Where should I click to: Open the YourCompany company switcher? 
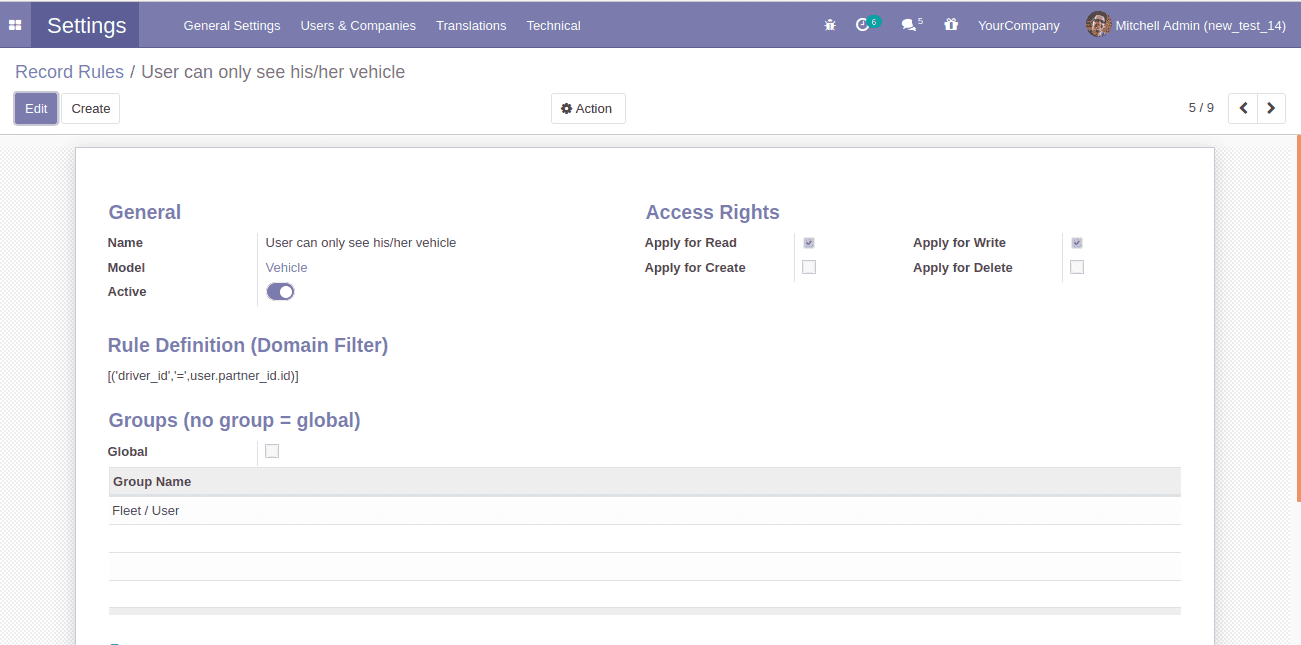pos(1018,25)
